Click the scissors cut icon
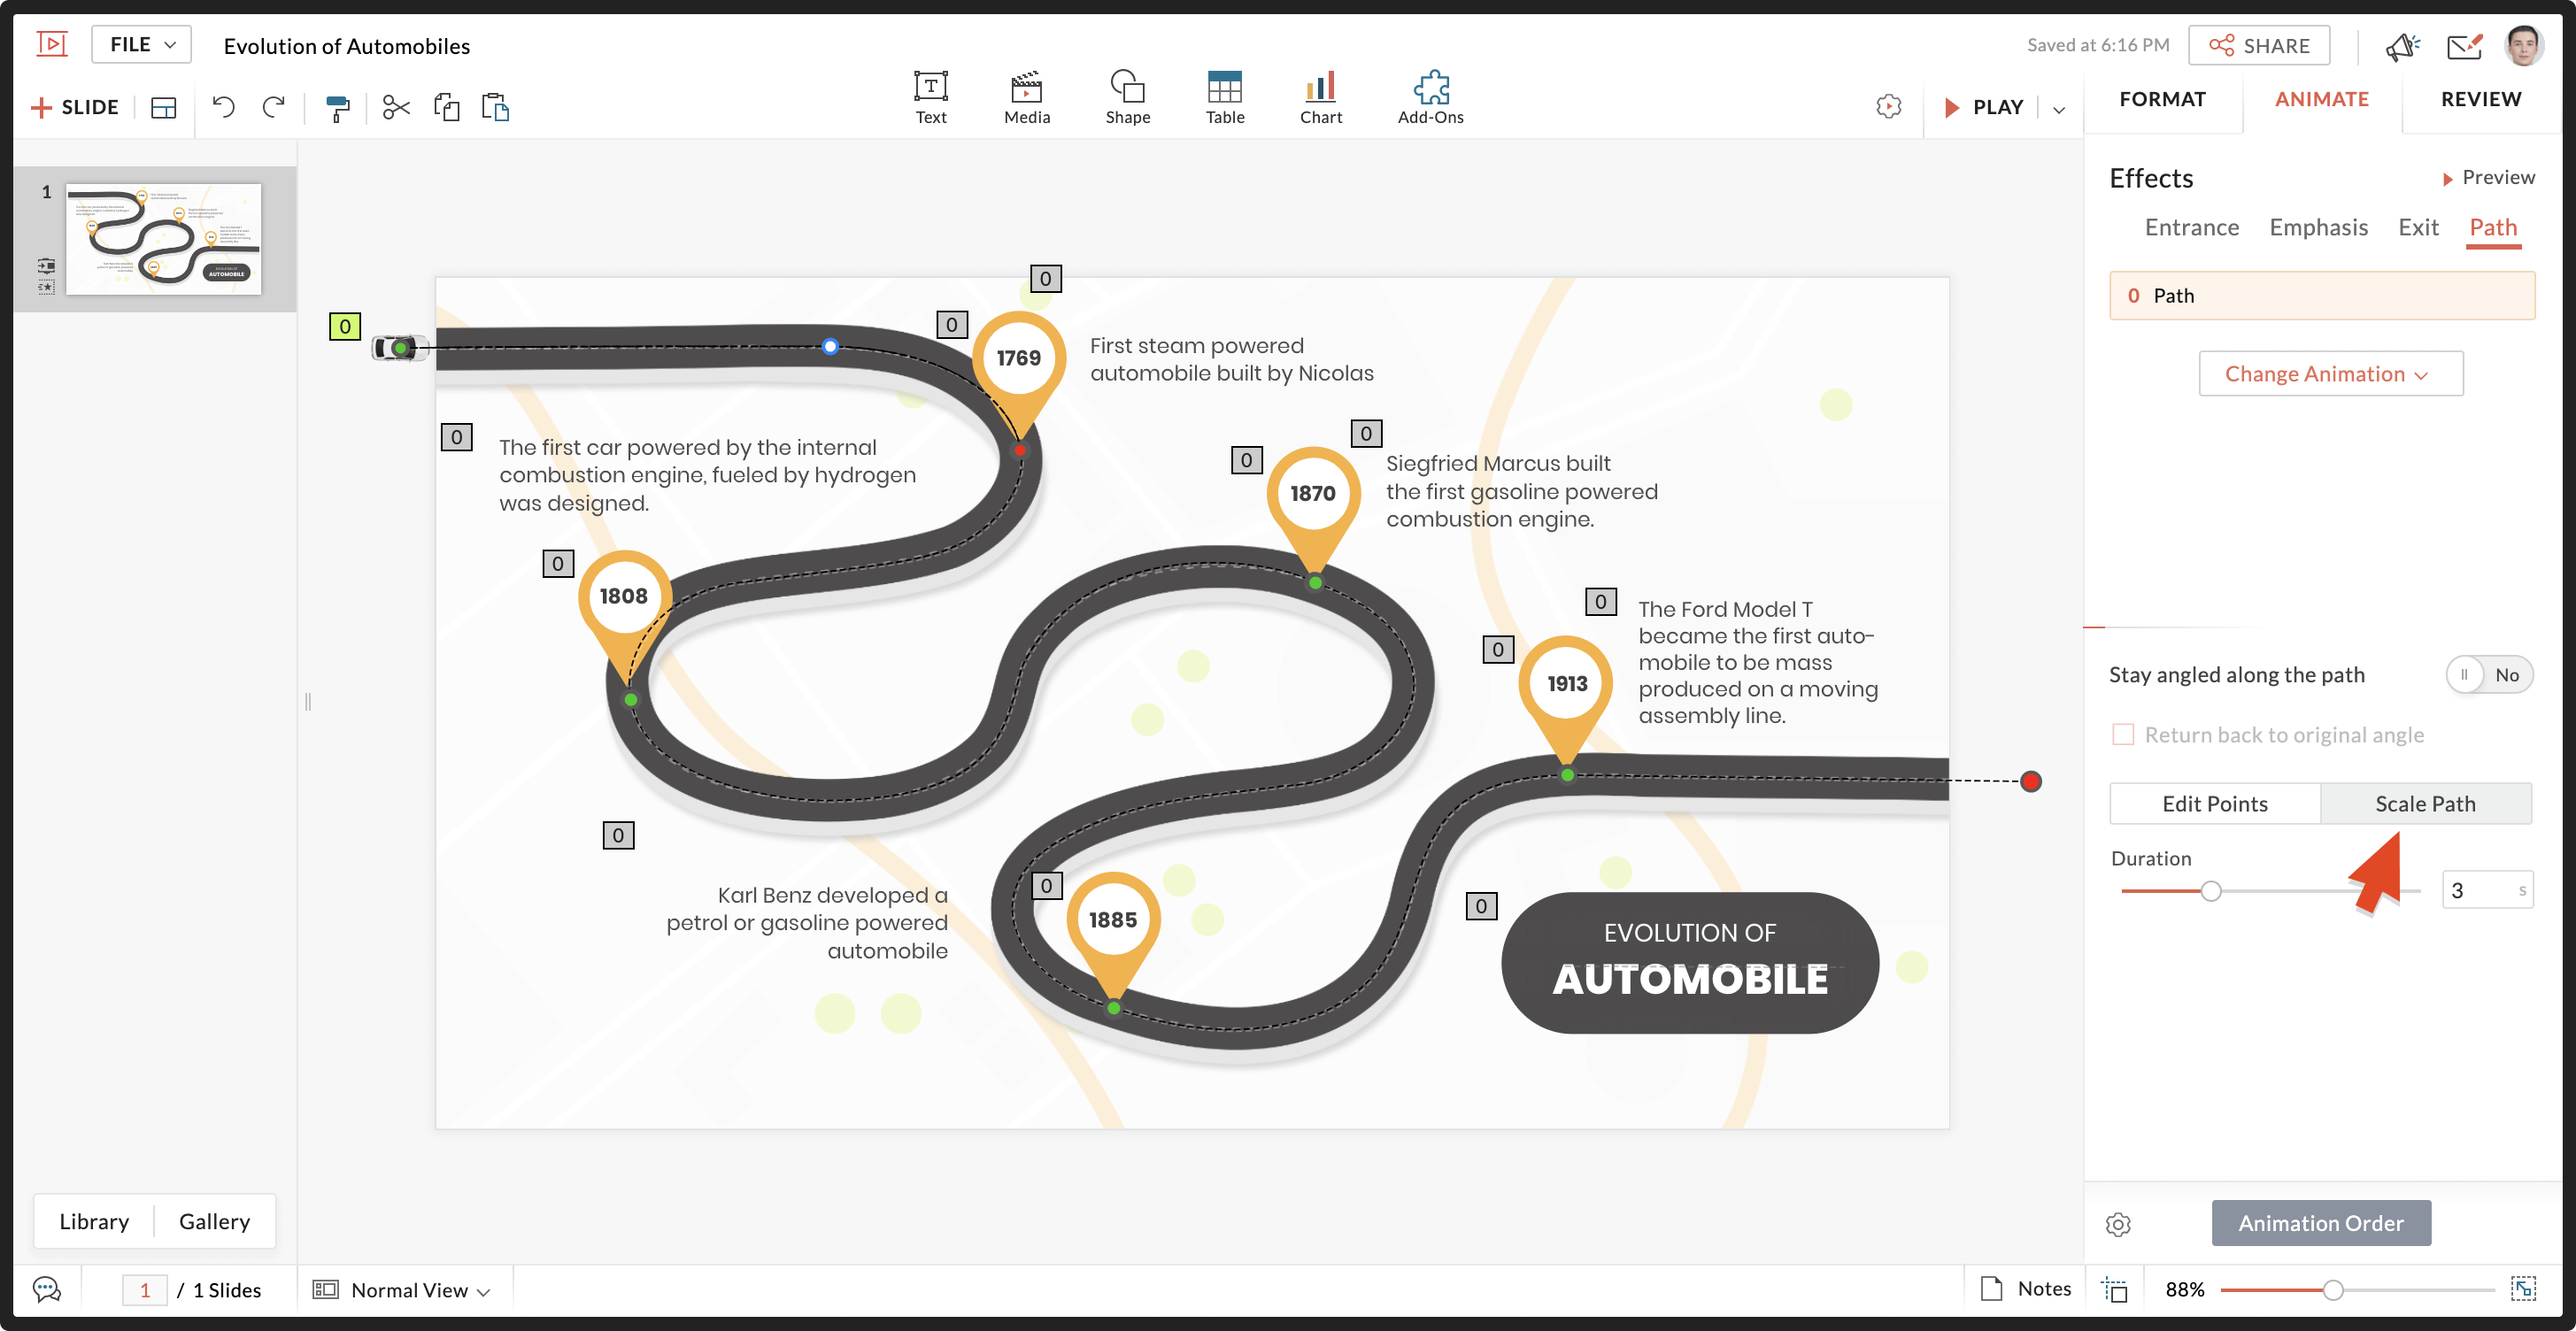This screenshot has height=1331, width=2576. point(396,107)
